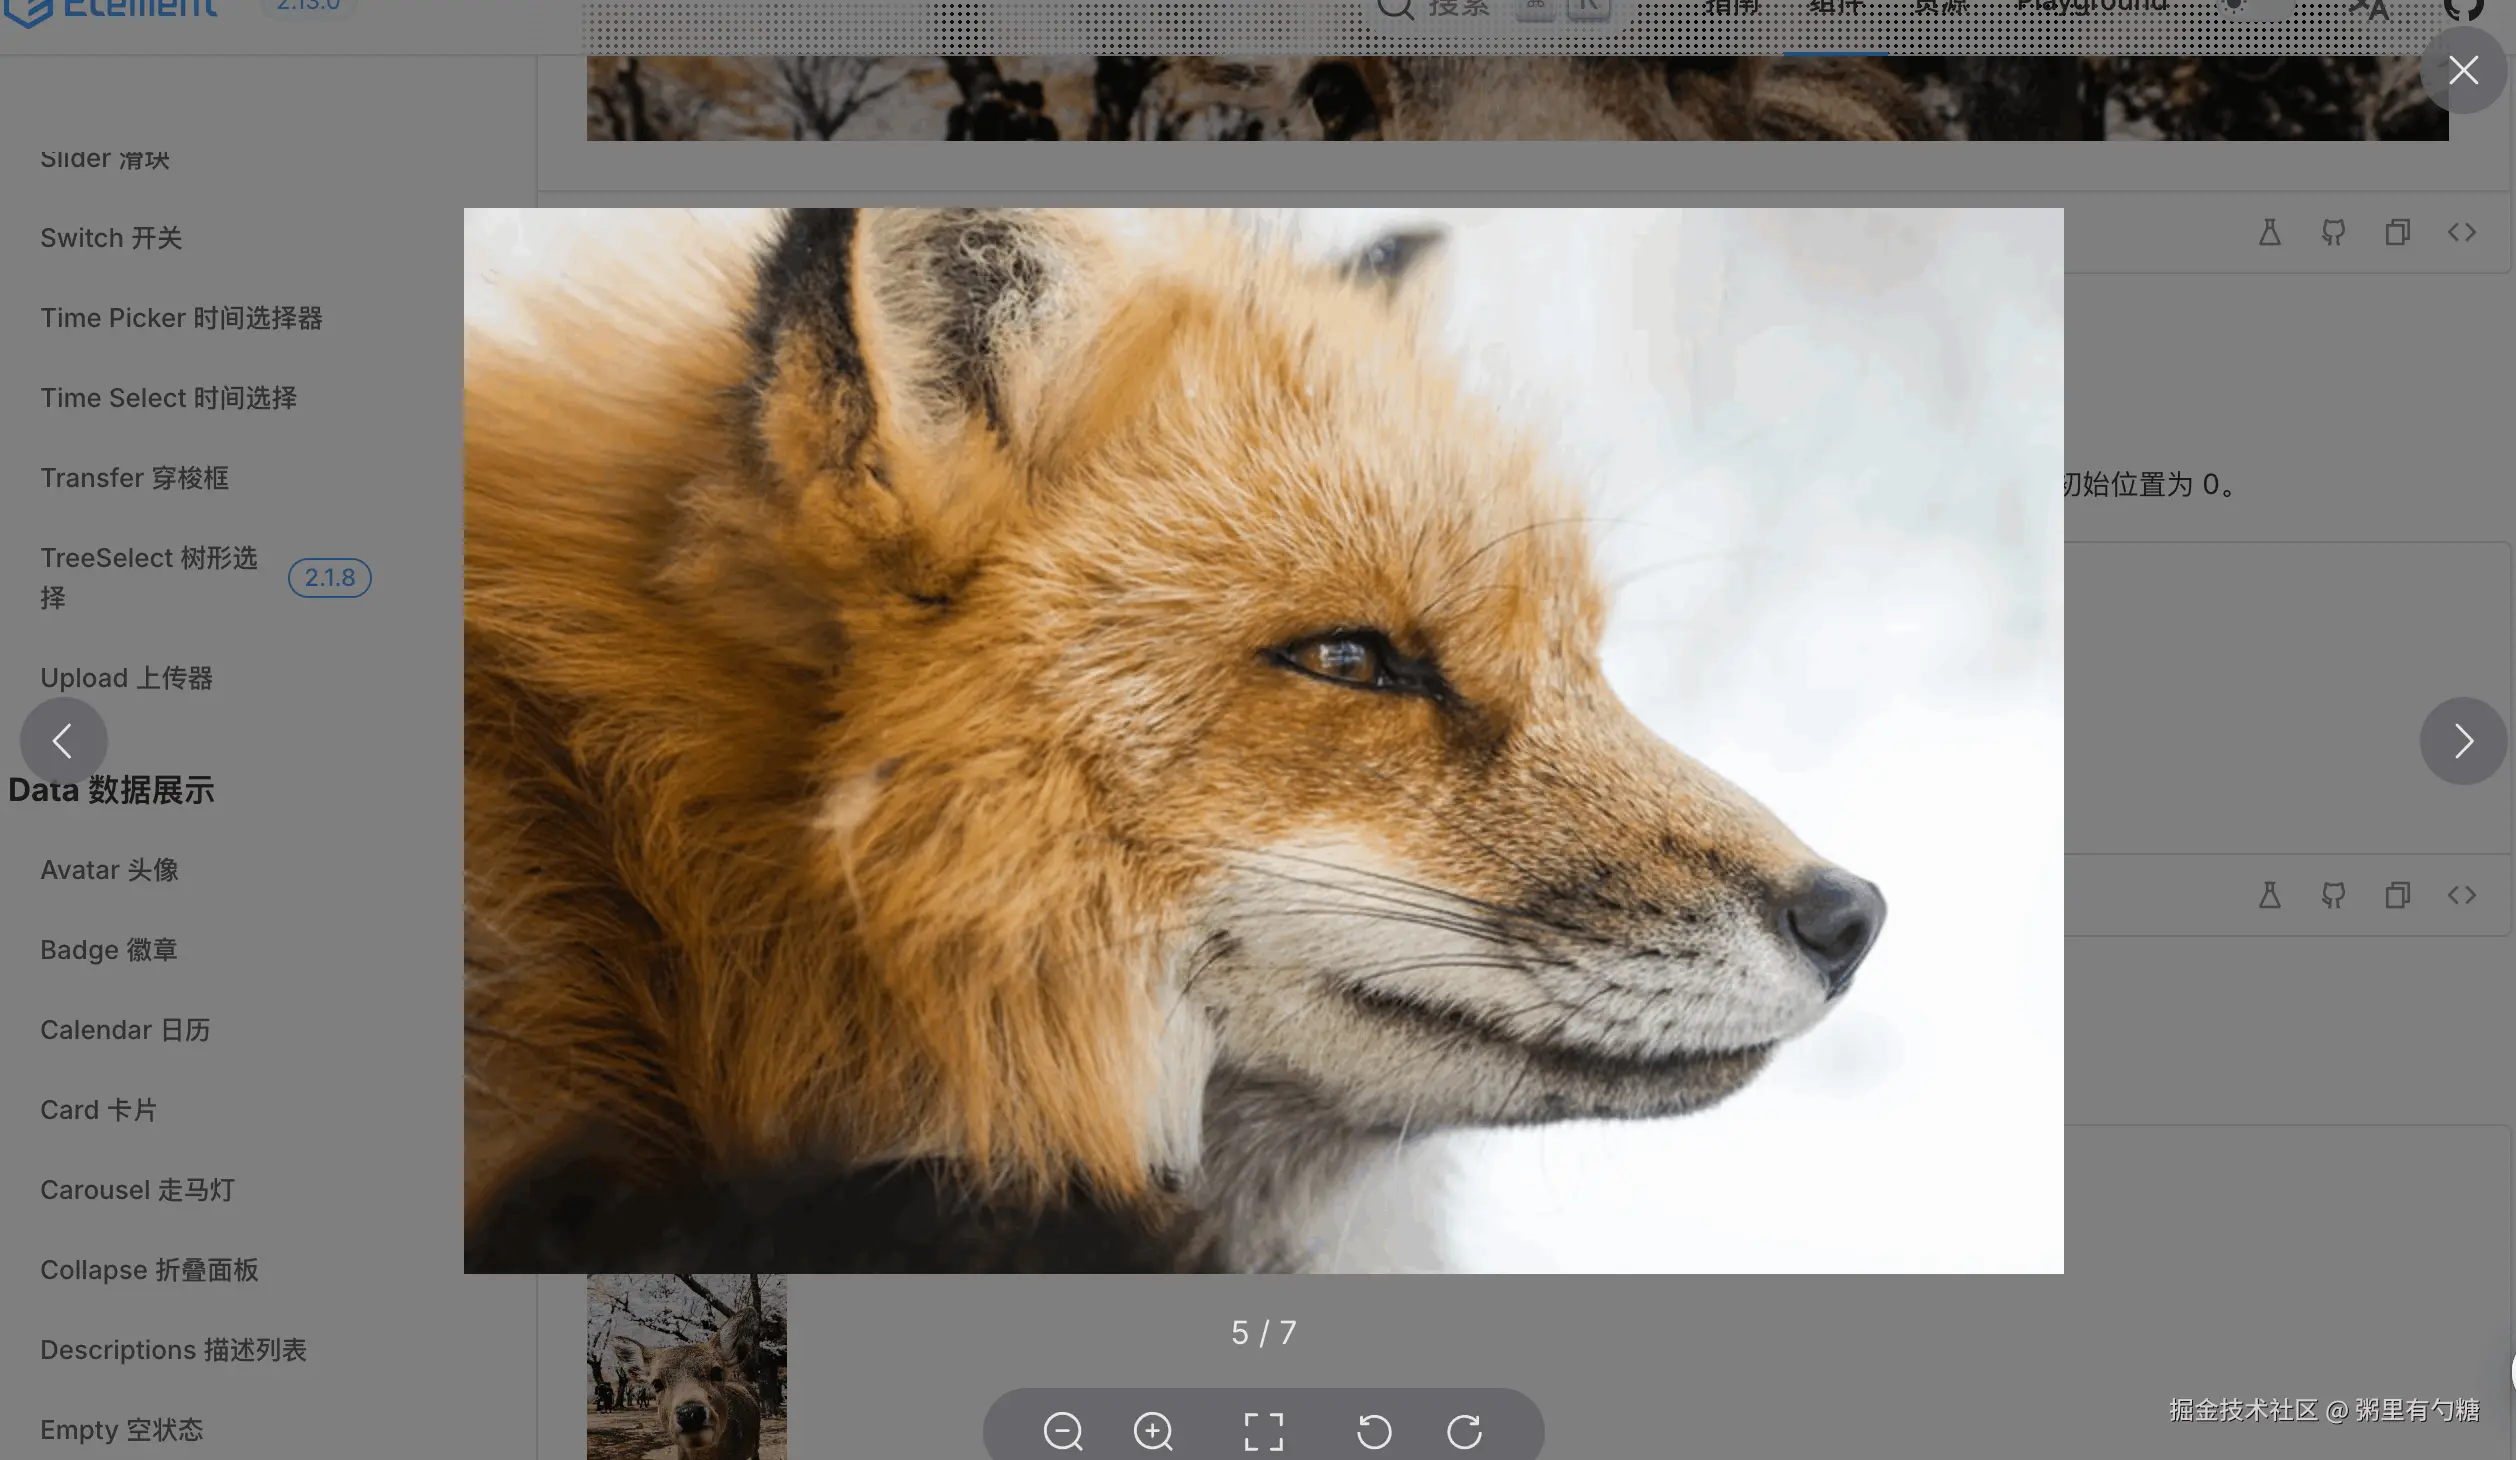Image resolution: width=2516 pixels, height=1460 pixels.
Task: Navigate to Upload 上传器 component
Action: tap(126, 678)
